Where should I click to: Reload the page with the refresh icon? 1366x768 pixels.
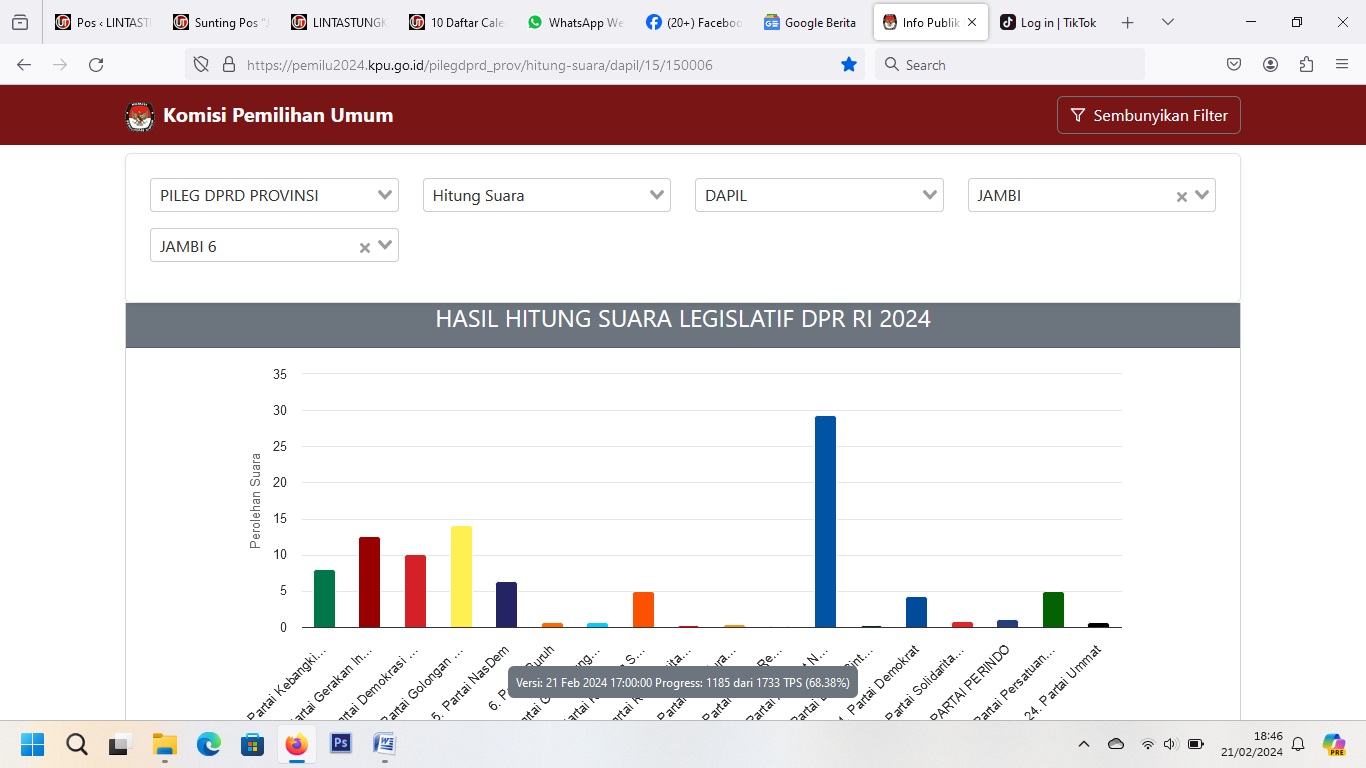(96, 65)
